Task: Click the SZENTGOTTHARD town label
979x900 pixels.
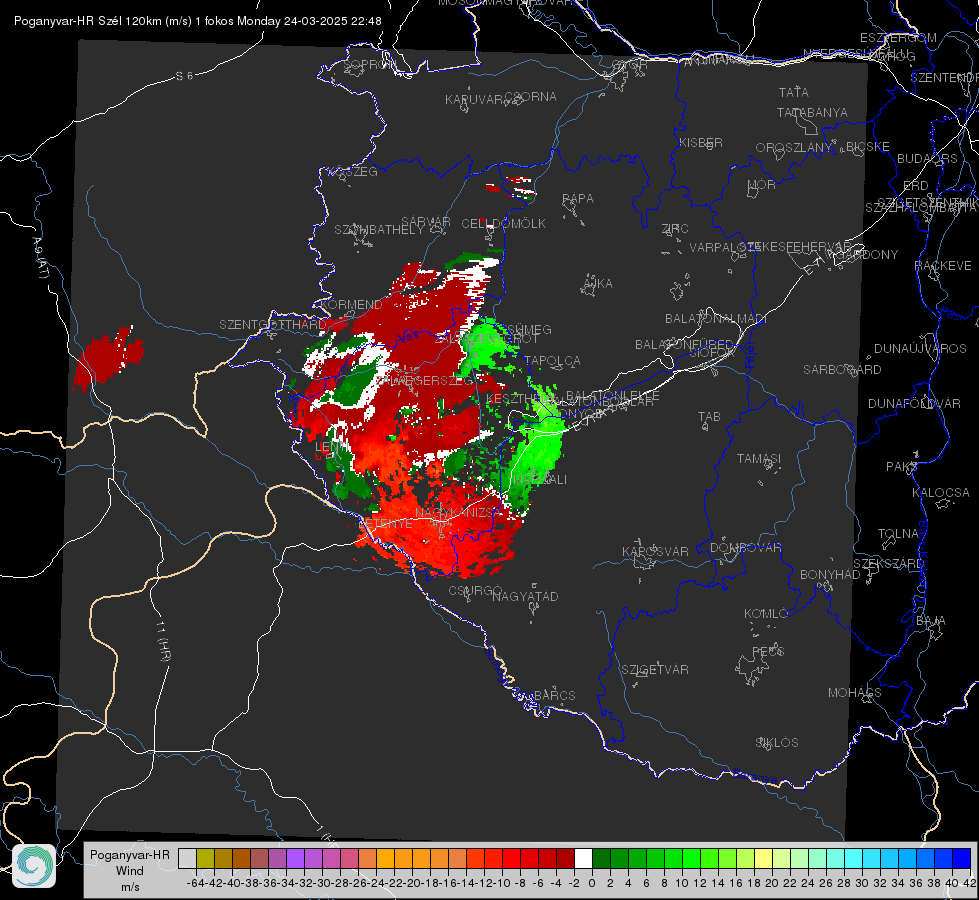Action: pyautogui.click(x=273, y=325)
